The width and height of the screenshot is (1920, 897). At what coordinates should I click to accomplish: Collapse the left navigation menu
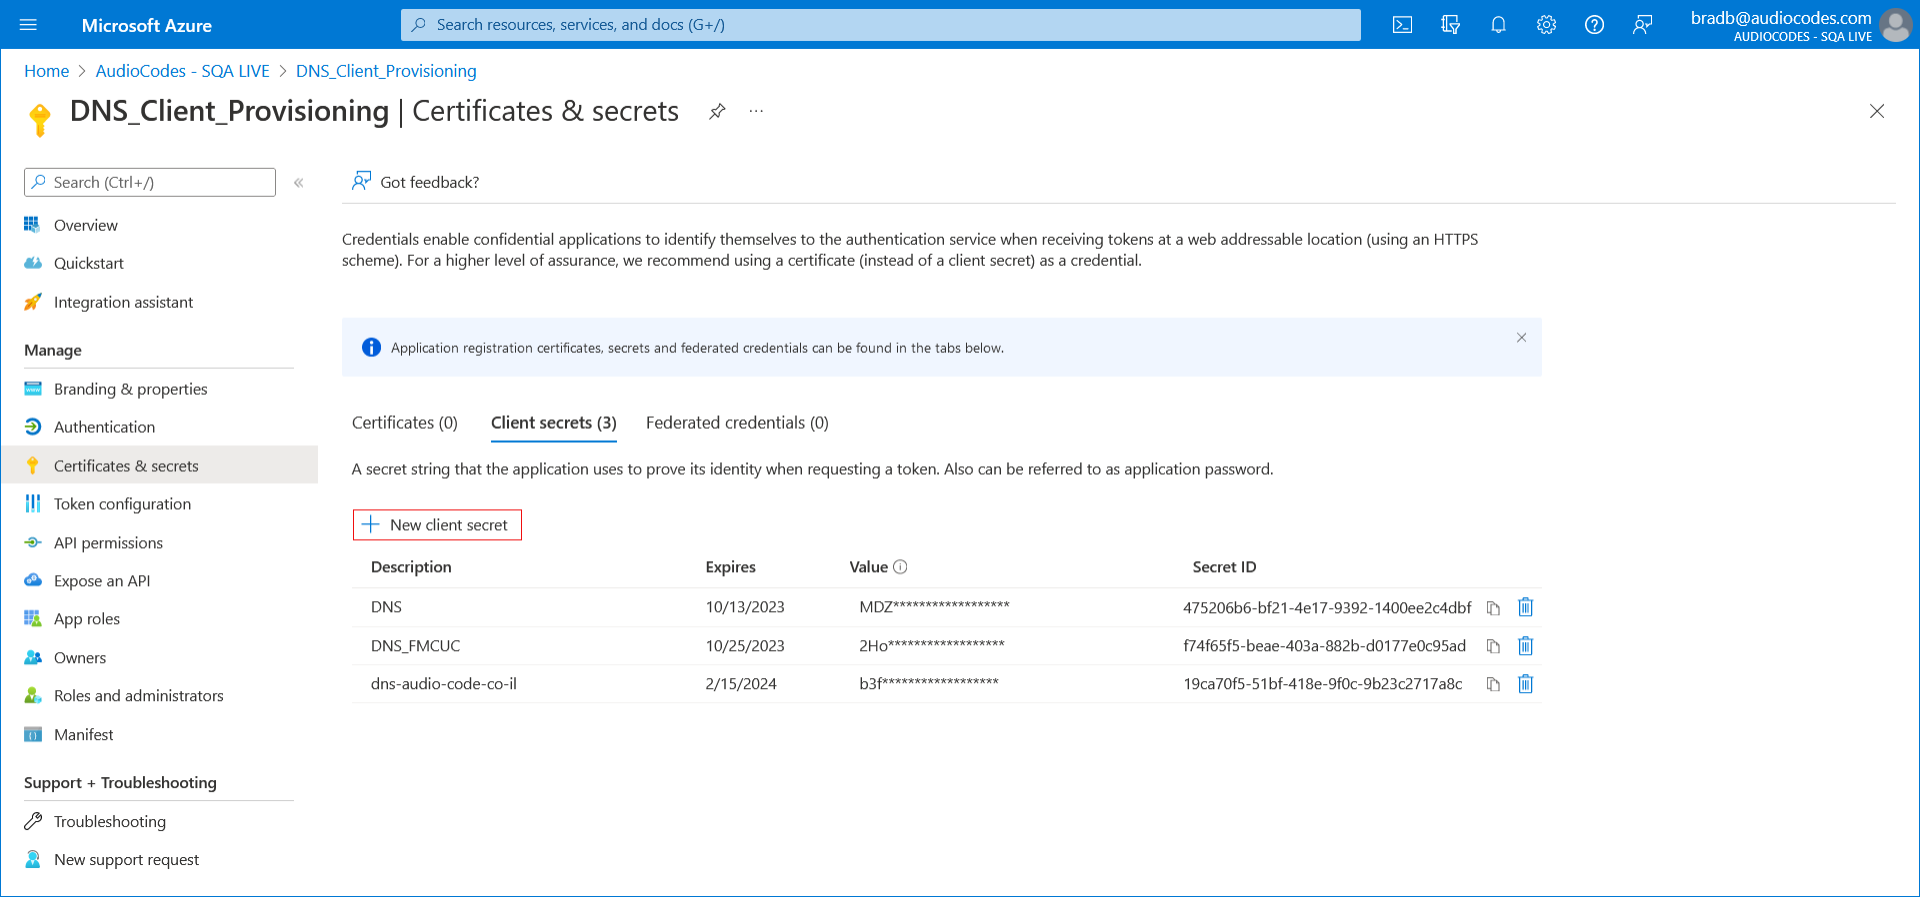click(298, 182)
